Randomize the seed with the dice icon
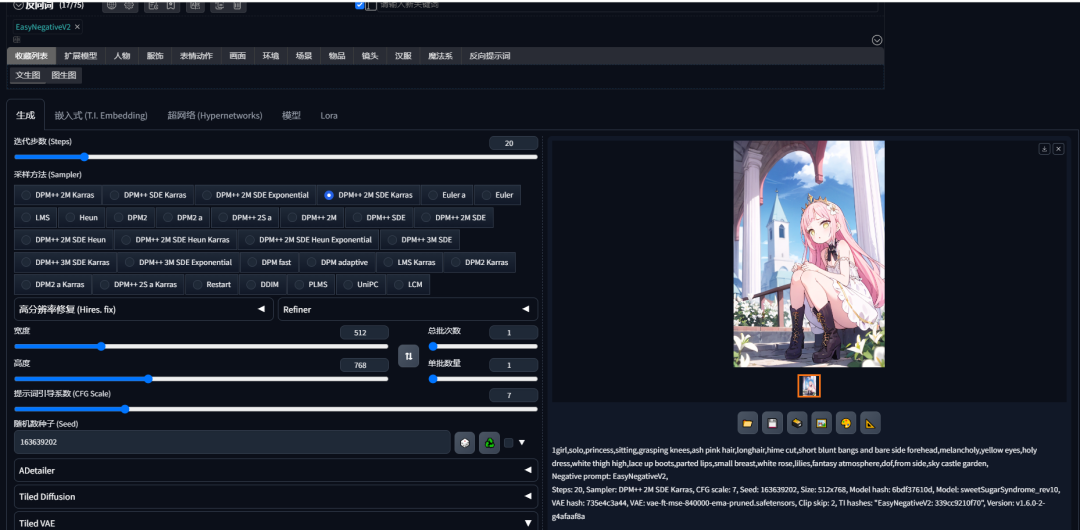 [x=465, y=442]
